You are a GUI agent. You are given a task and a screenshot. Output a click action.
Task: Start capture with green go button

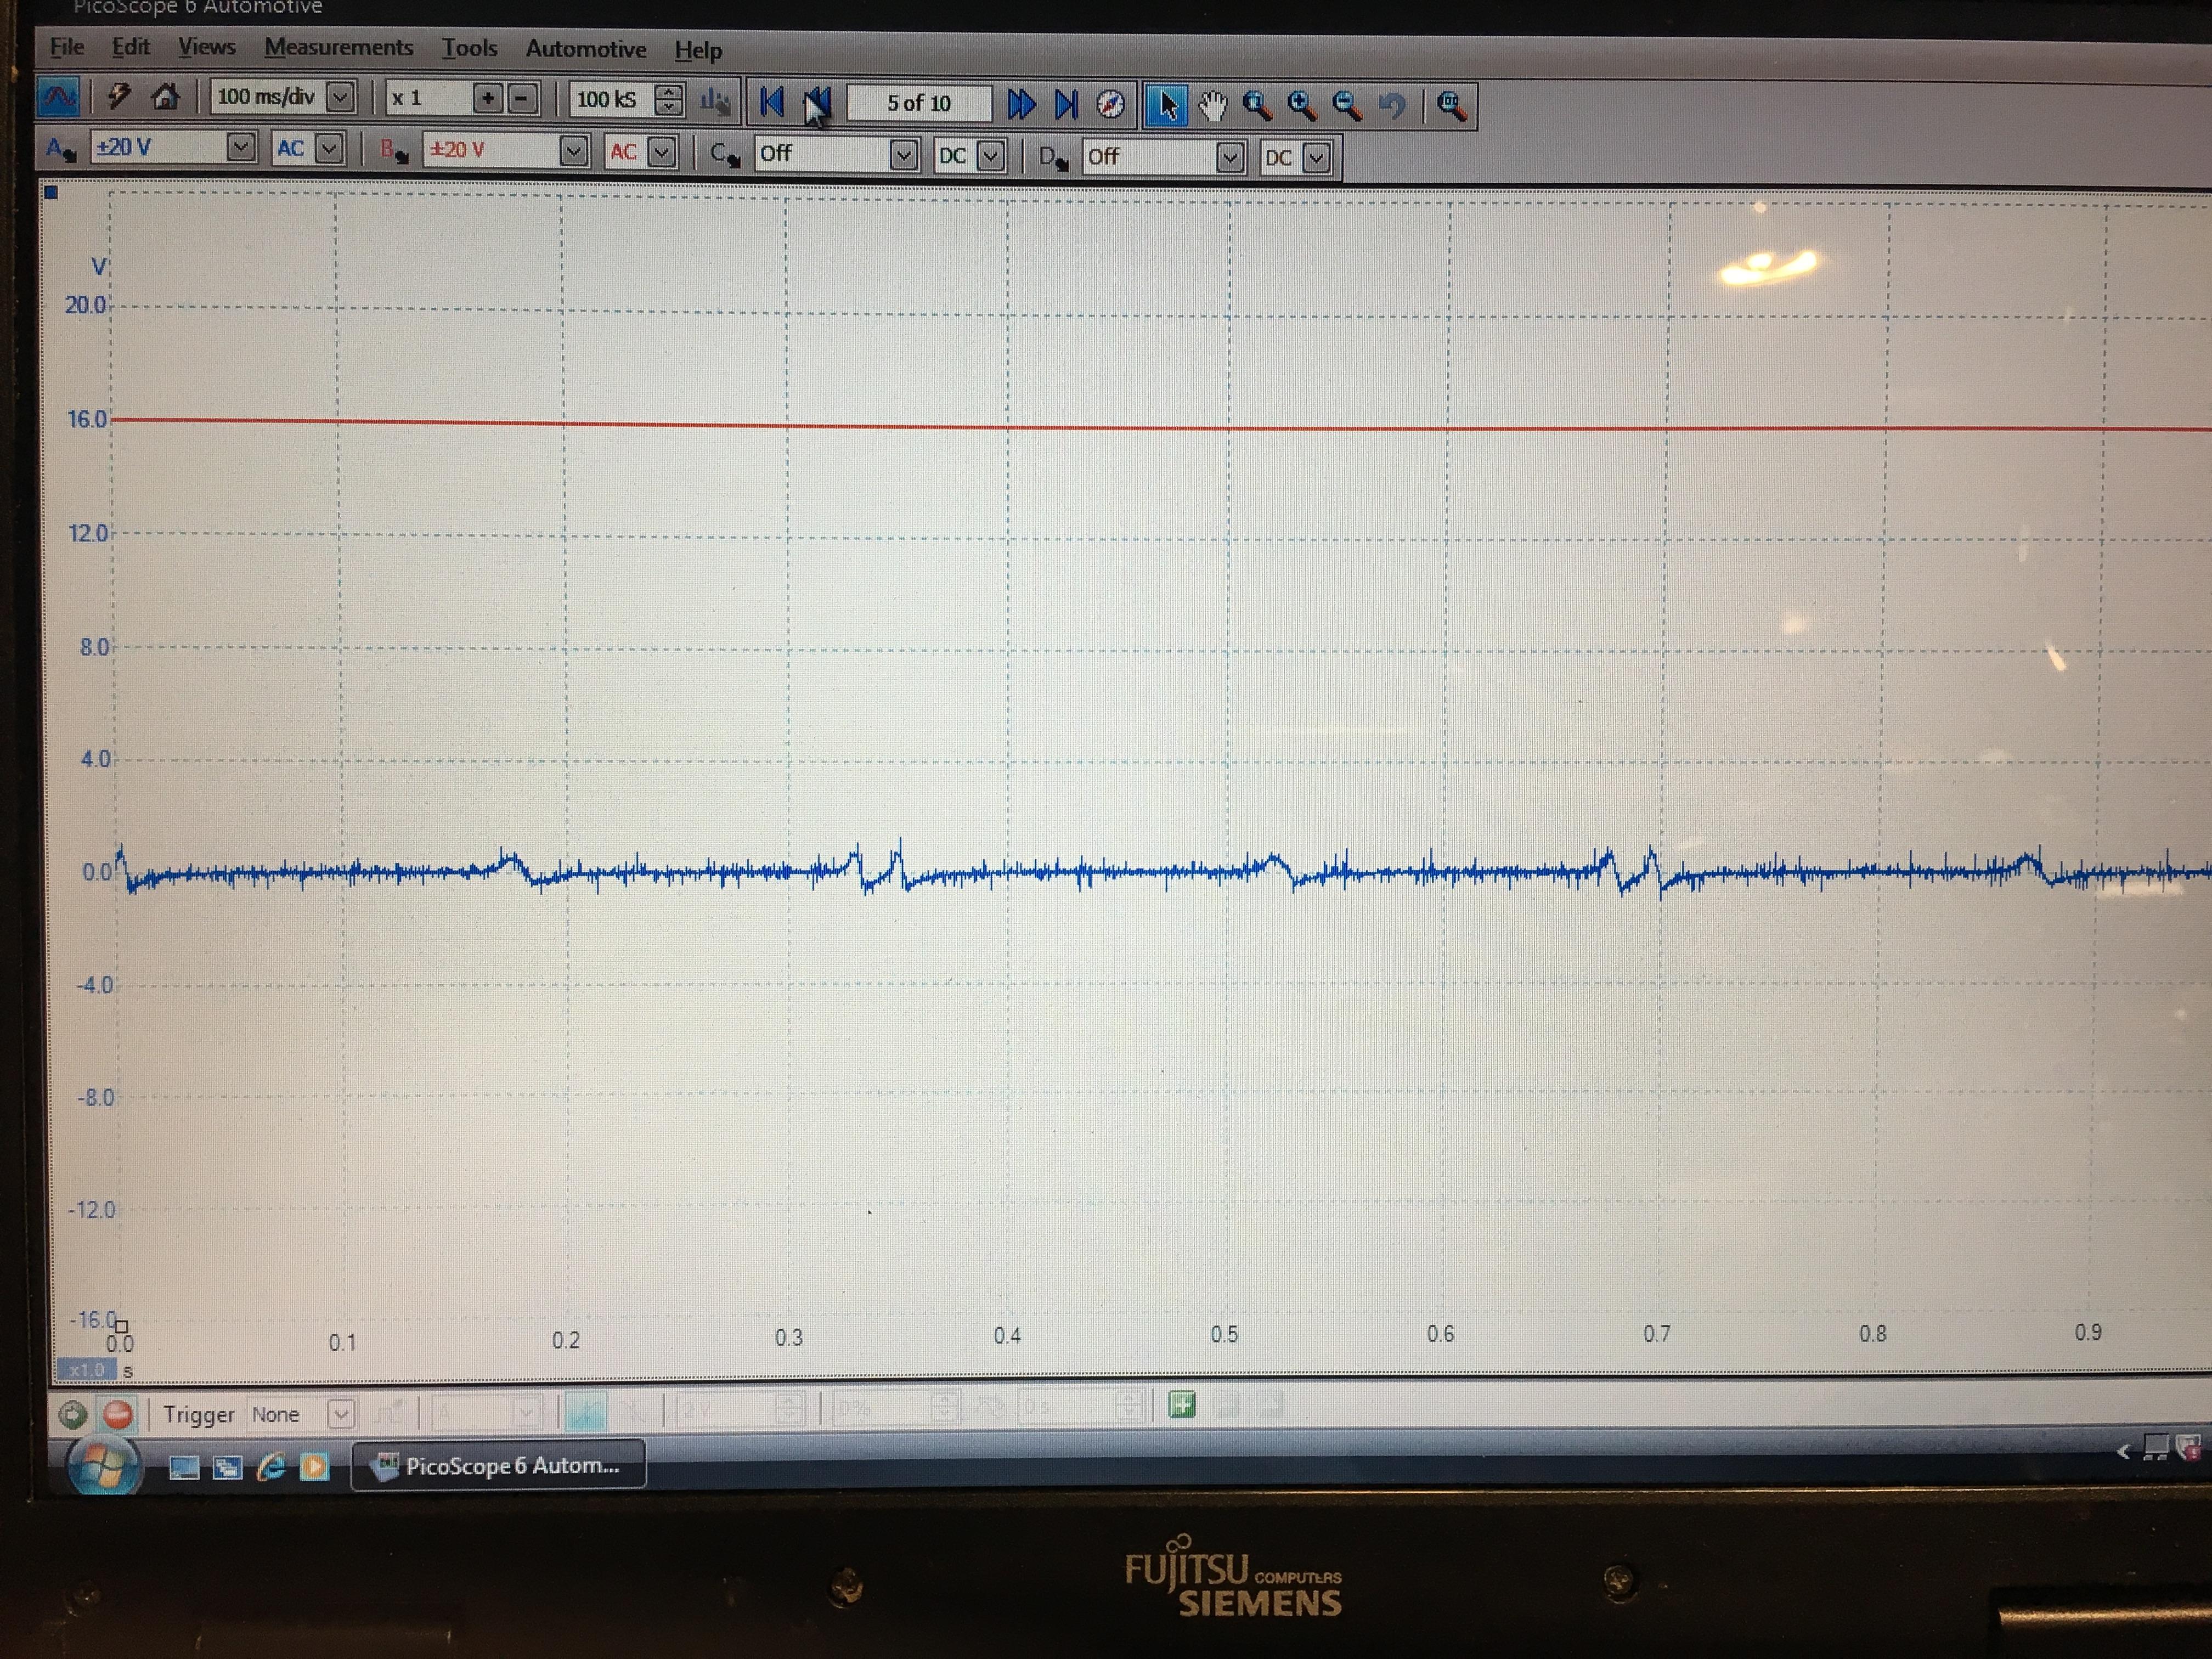tap(73, 1414)
